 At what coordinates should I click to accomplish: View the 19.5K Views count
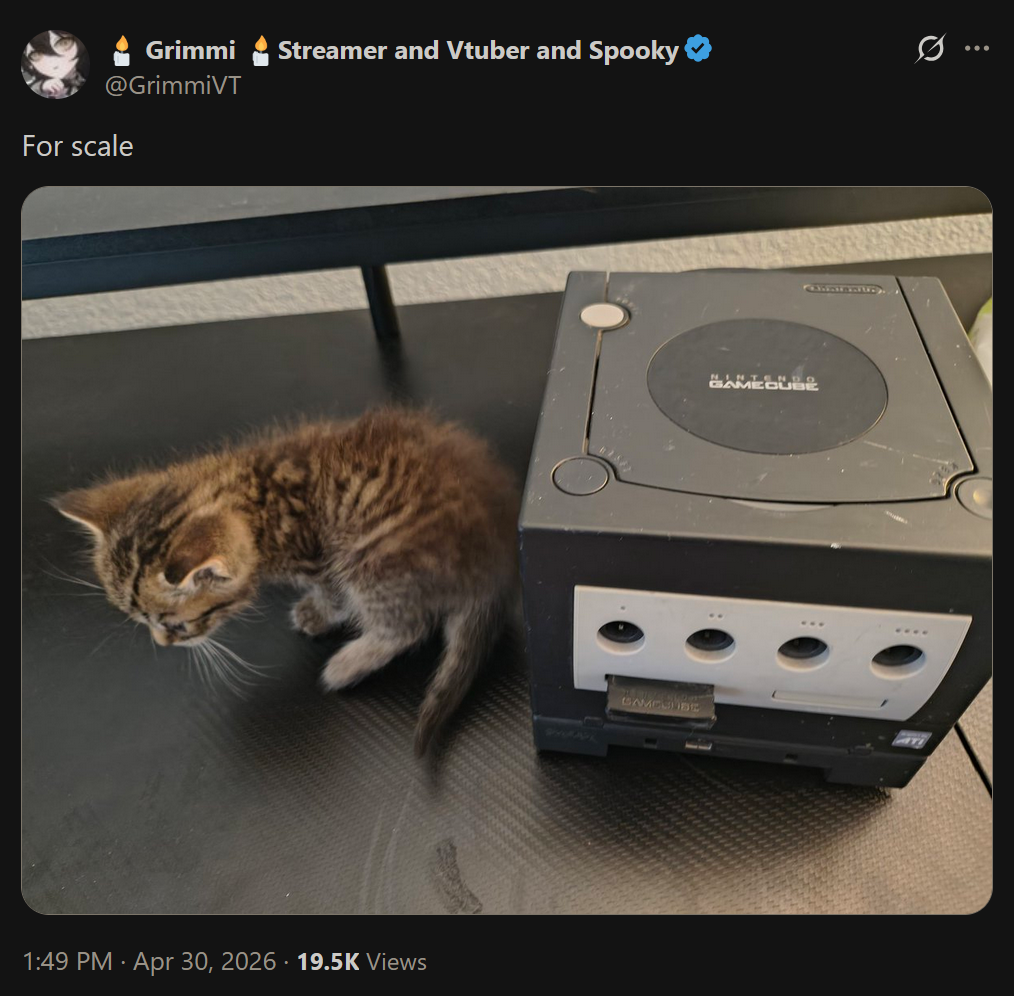[361, 962]
